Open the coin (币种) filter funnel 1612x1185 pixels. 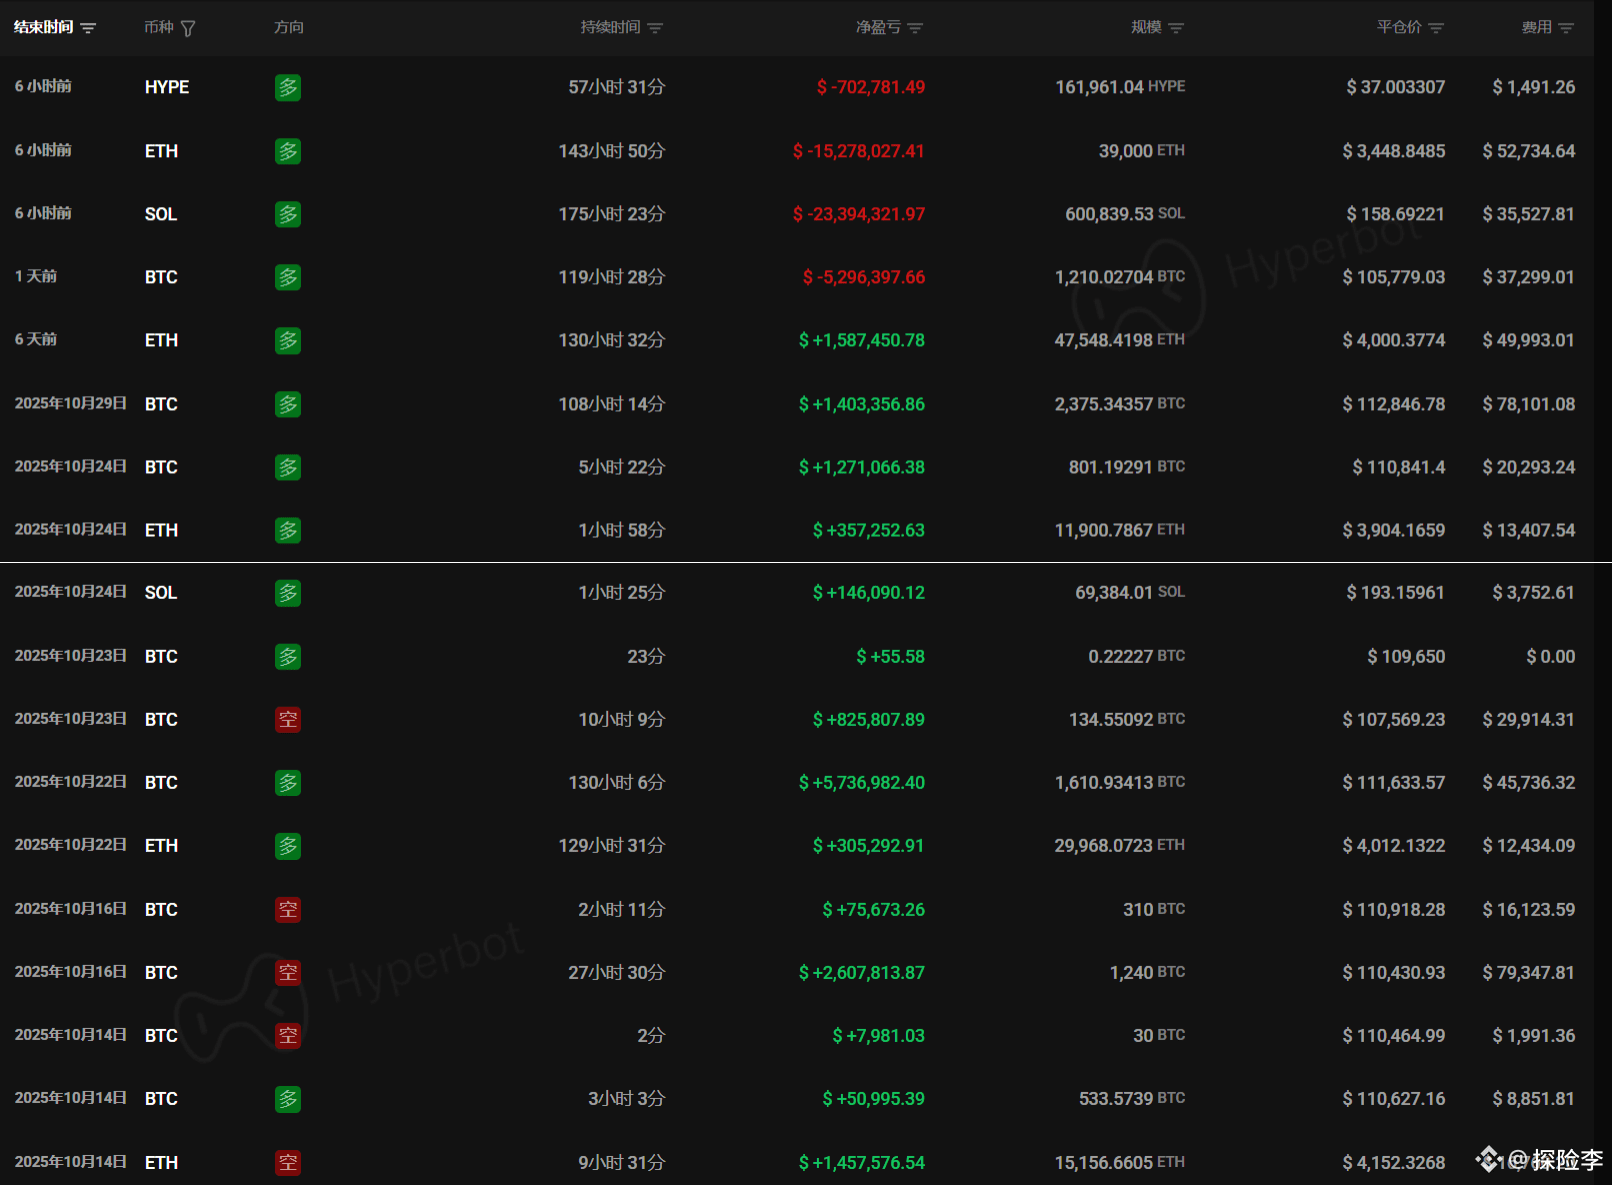188,28
